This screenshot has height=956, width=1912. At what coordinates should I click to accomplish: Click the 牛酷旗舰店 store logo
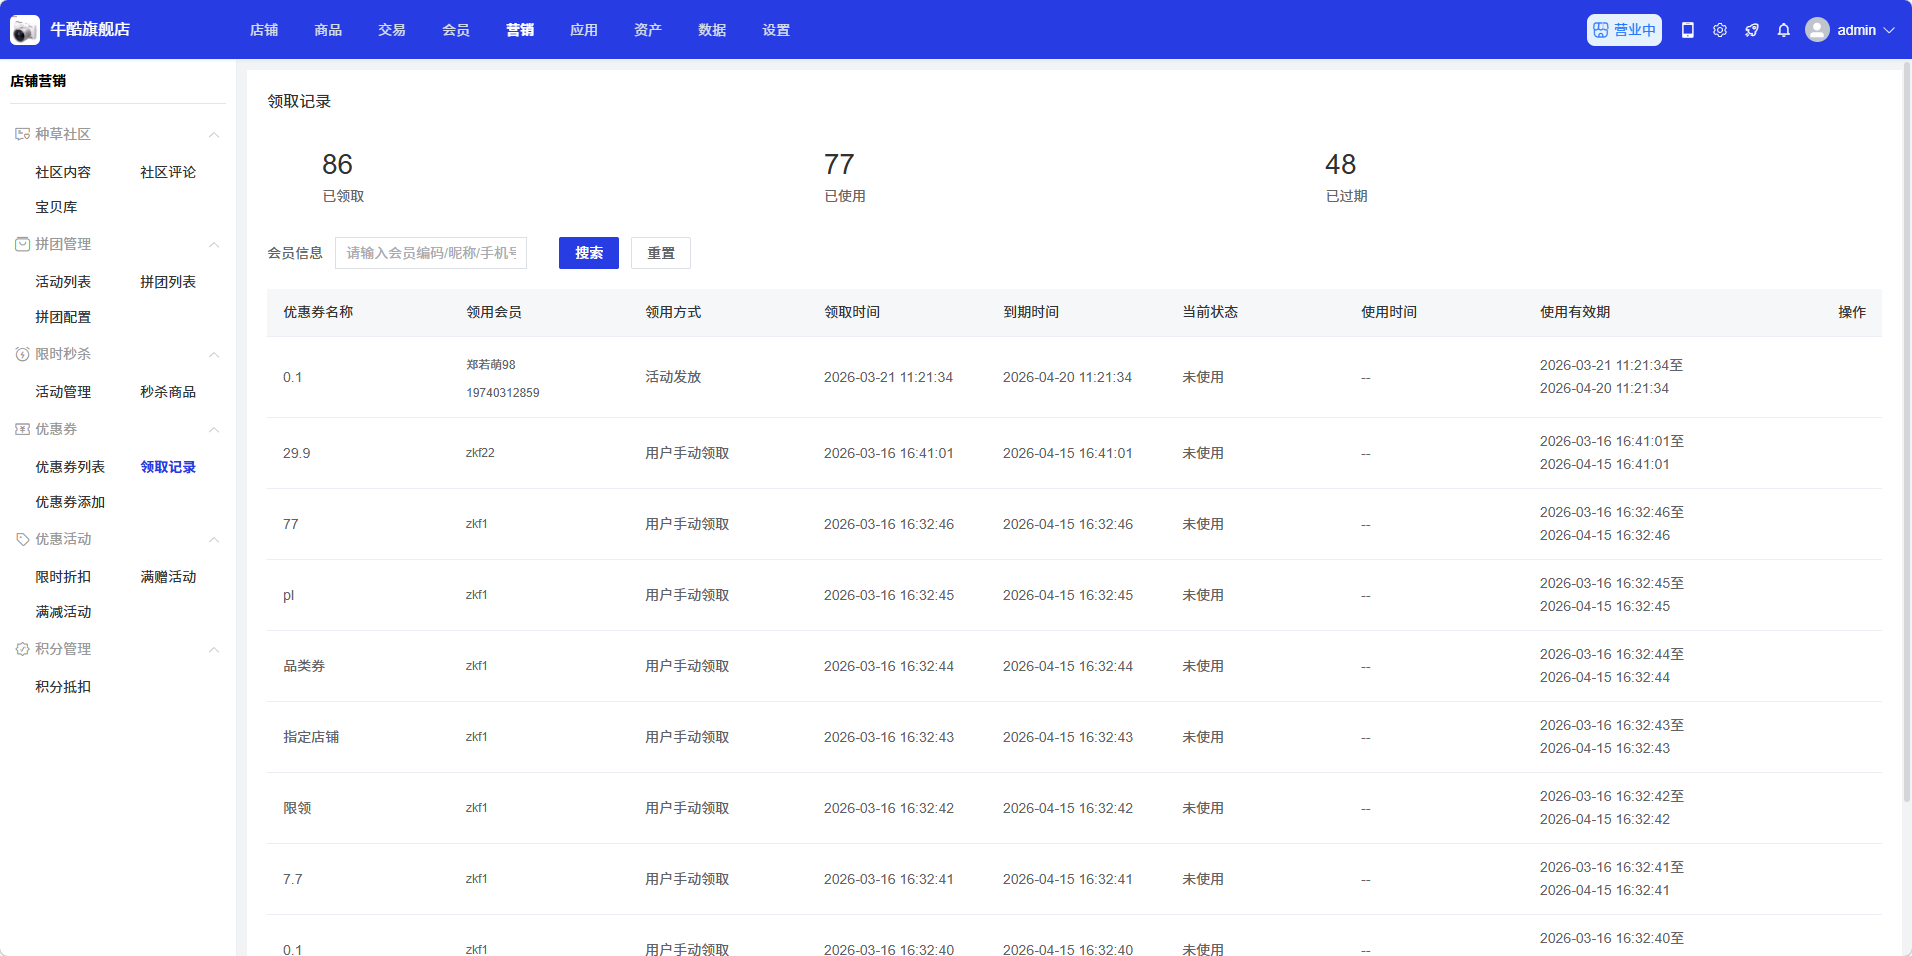[25, 30]
